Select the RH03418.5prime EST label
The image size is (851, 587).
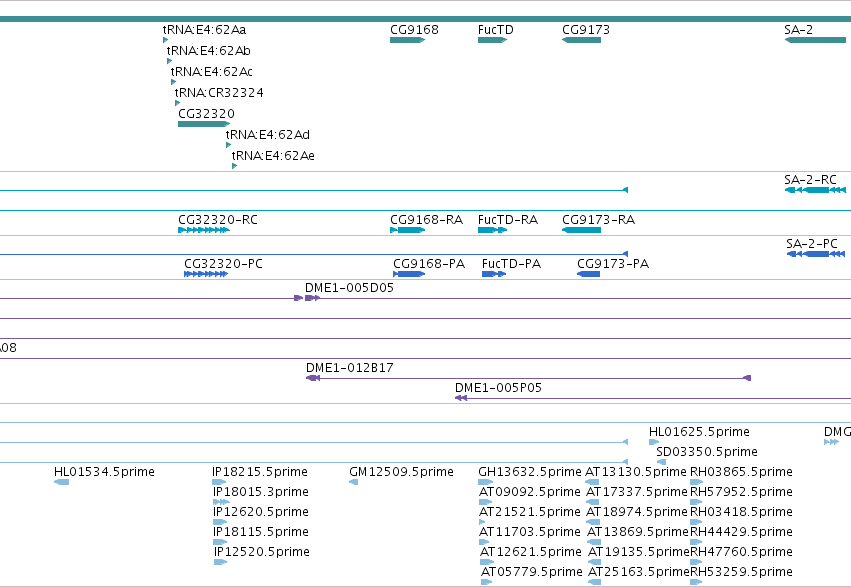(741, 513)
